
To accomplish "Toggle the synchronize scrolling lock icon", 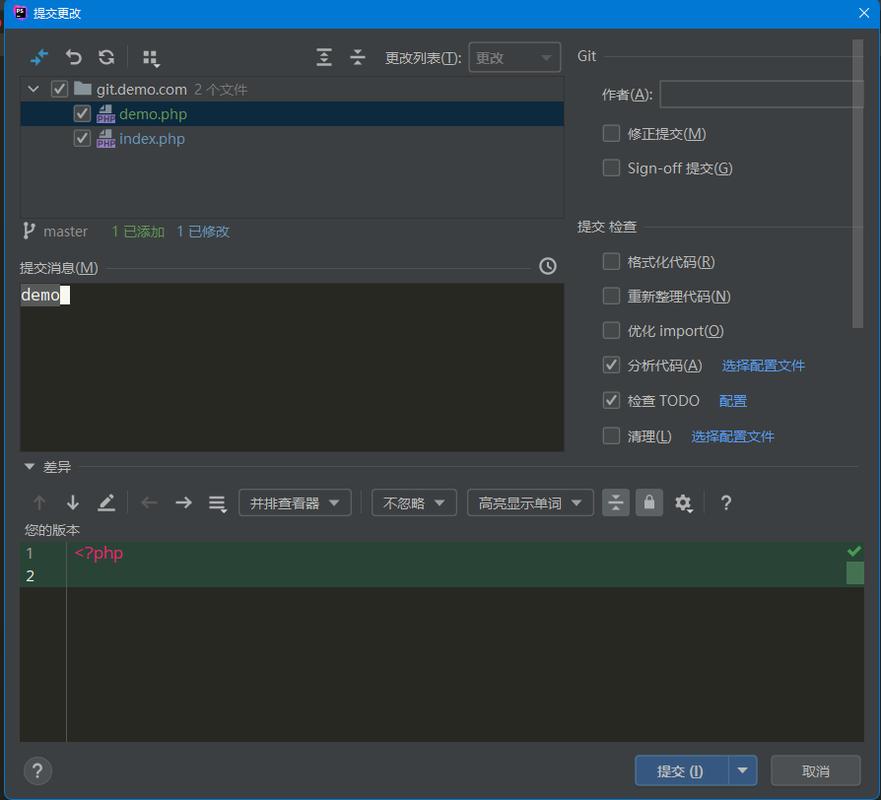I will click(649, 503).
